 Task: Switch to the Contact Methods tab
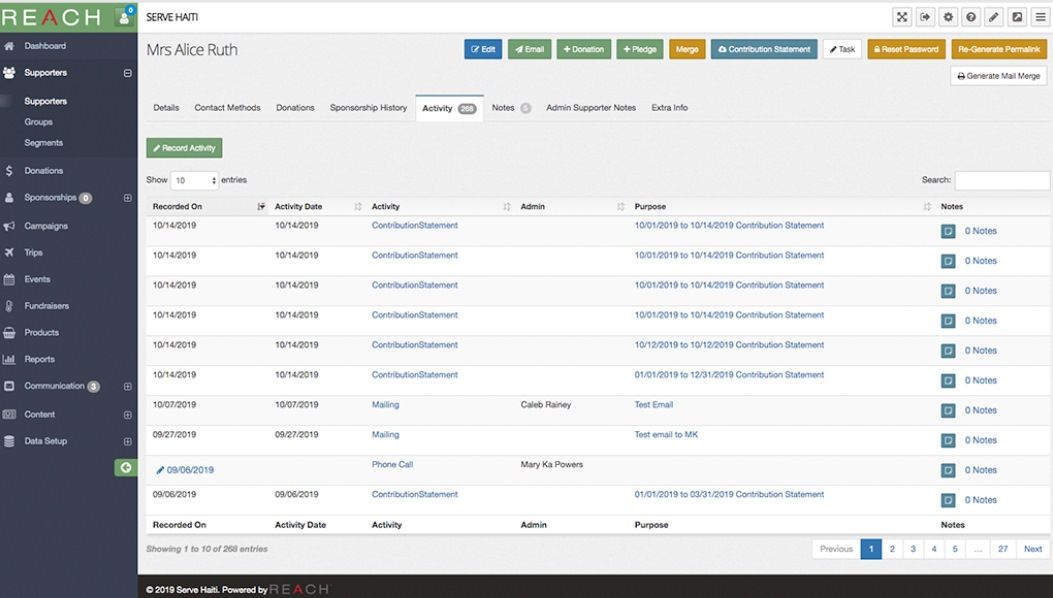(x=228, y=108)
